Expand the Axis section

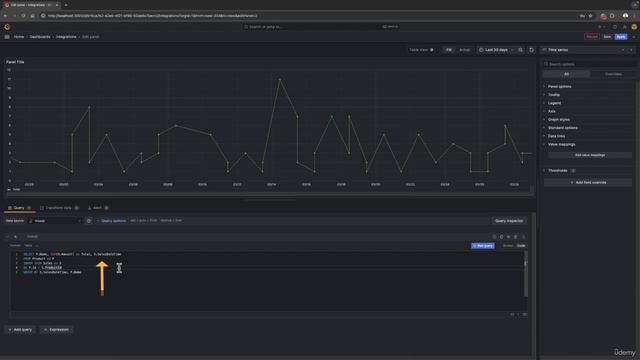point(551,111)
